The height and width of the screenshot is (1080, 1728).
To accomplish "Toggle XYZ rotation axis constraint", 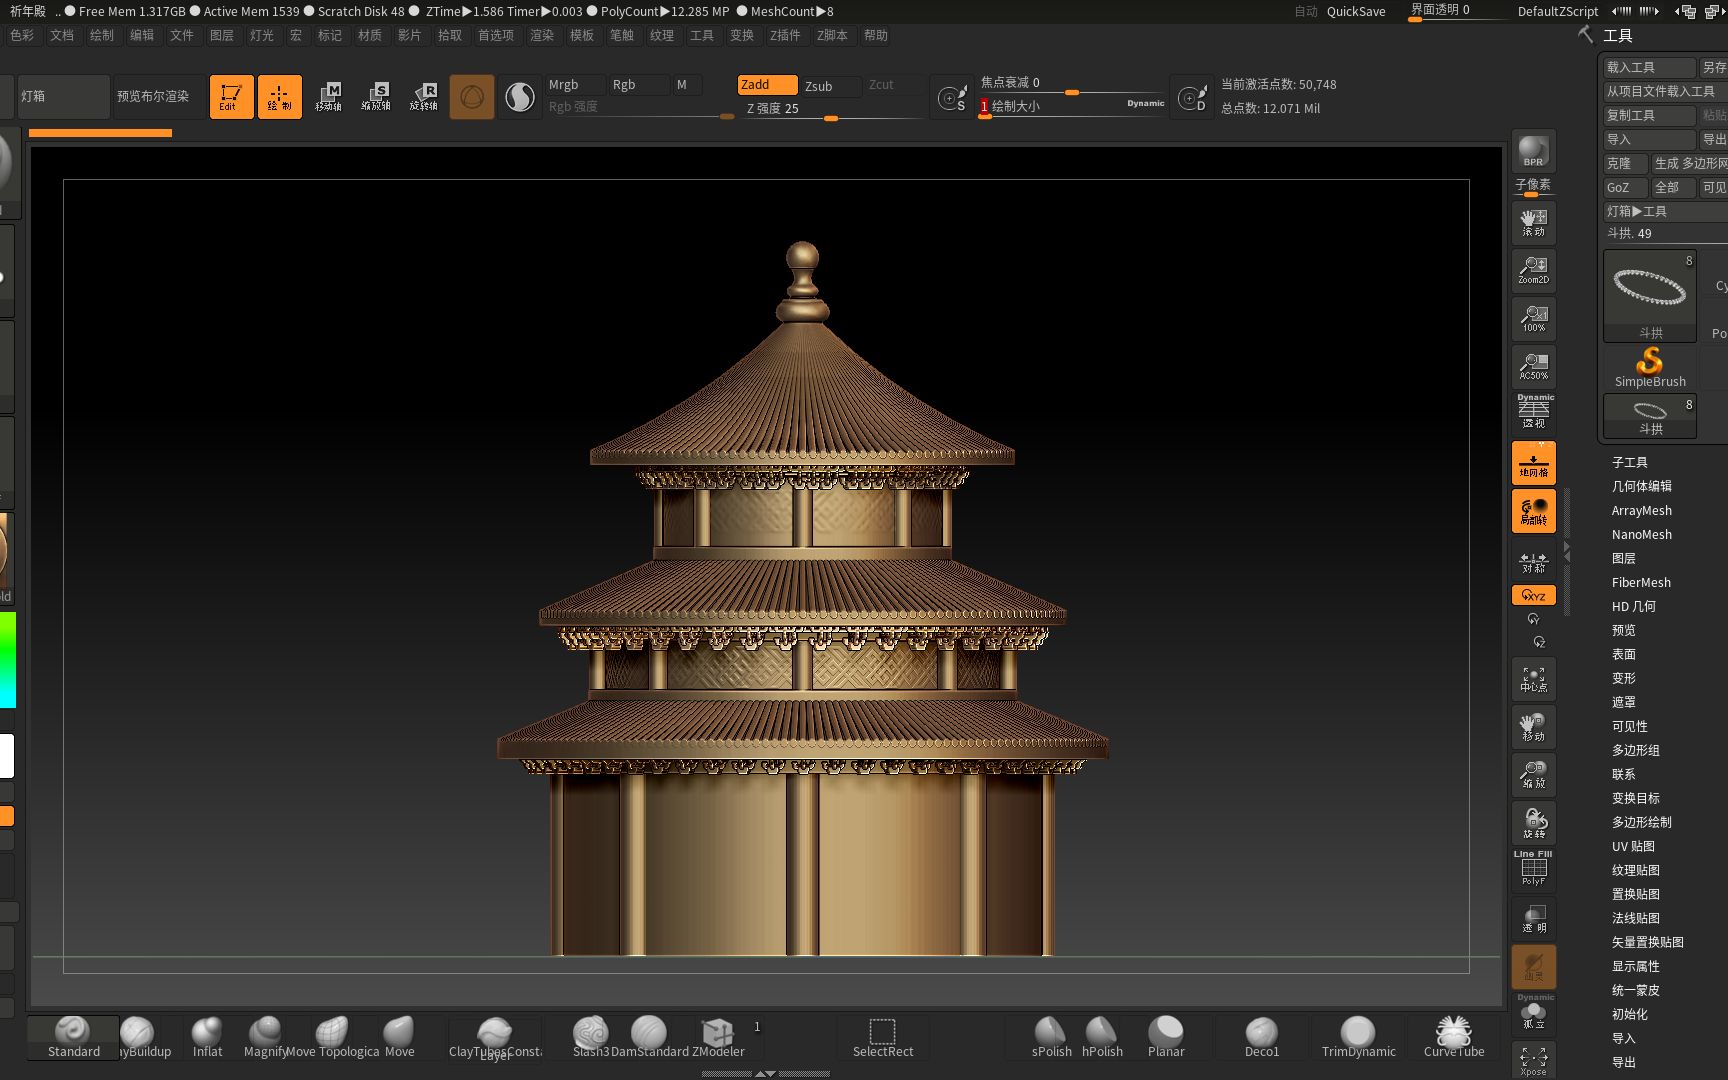I will pos(1533,594).
